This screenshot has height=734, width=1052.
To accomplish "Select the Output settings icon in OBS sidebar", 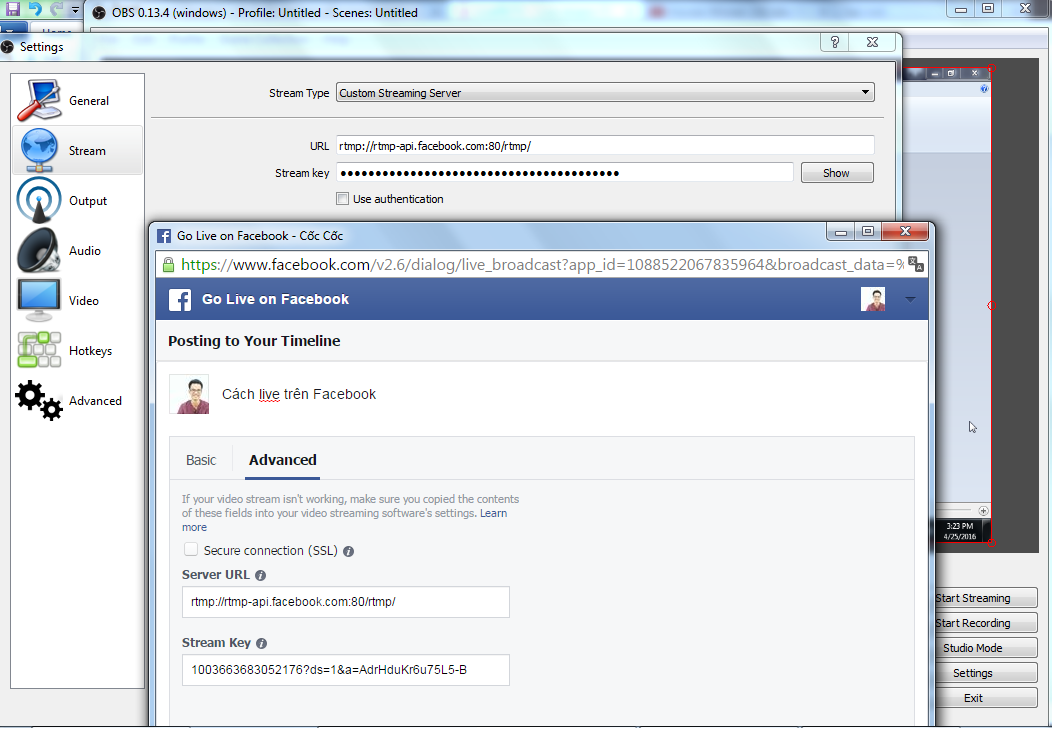I will click(x=38, y=199).
